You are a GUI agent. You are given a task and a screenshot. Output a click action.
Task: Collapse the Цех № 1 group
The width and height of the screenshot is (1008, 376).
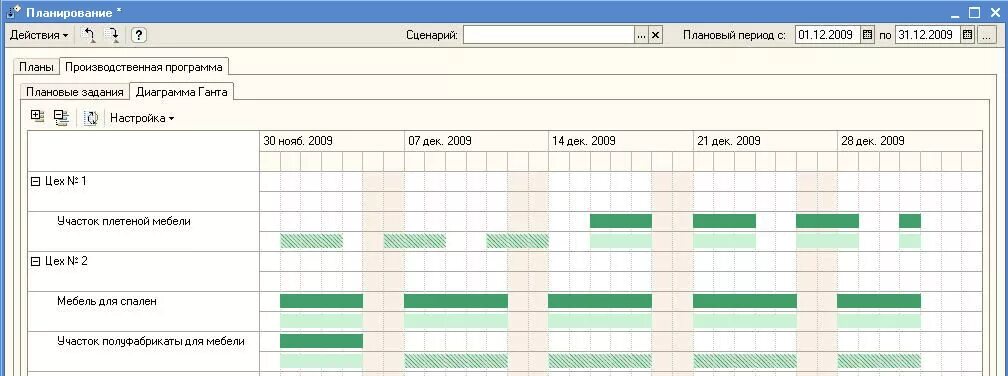tap(35, 182)
